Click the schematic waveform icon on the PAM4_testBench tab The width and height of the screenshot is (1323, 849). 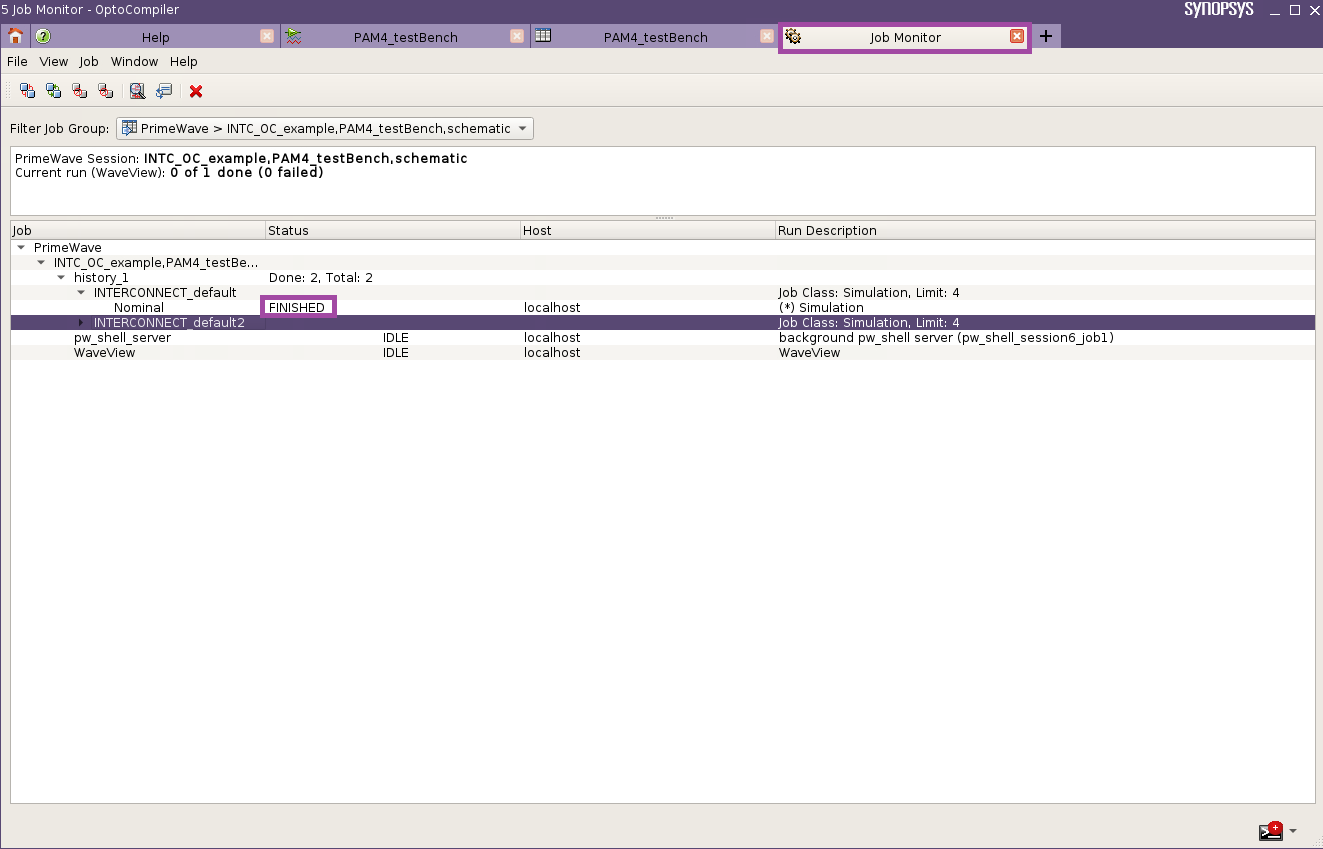pos(293,37)
